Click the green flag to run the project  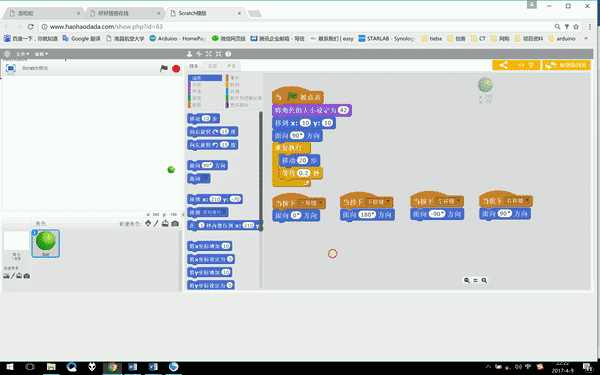pyautogui.click(x=164, y=68)
